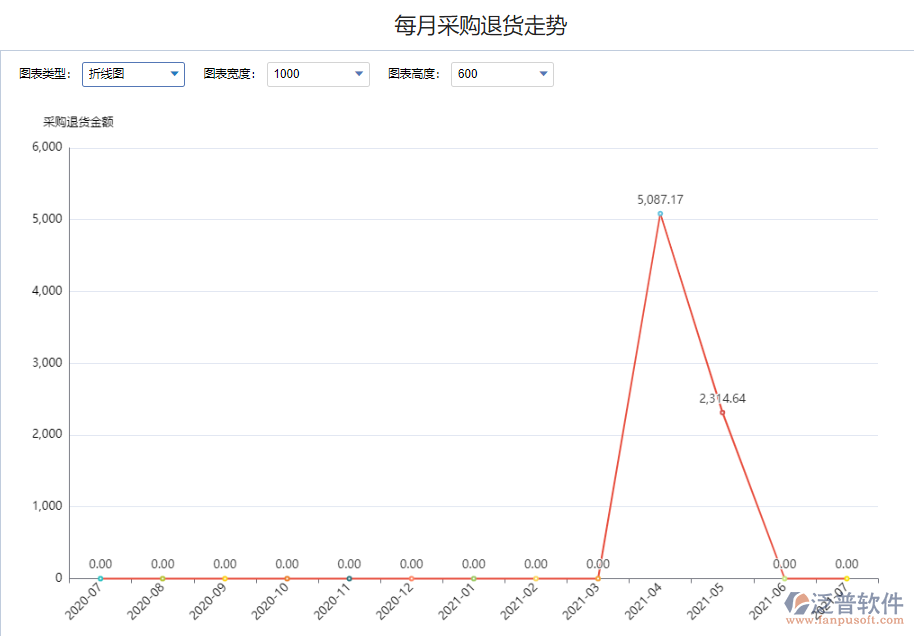The height and width of the screenshot is (636, 914).
Task: Select the final 2021-07 data marker
Action: (x=847, y=577)
